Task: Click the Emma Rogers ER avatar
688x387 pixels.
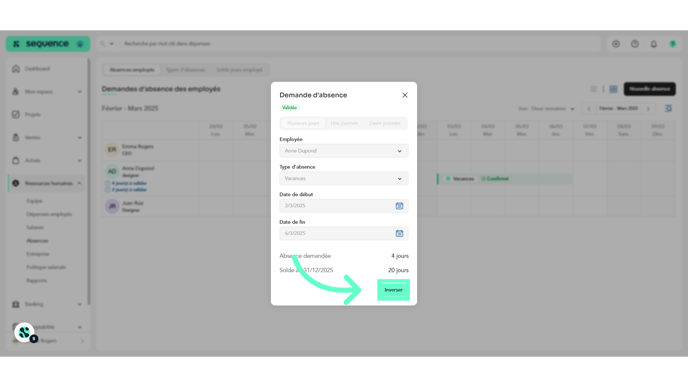Action: coord(112,150)
